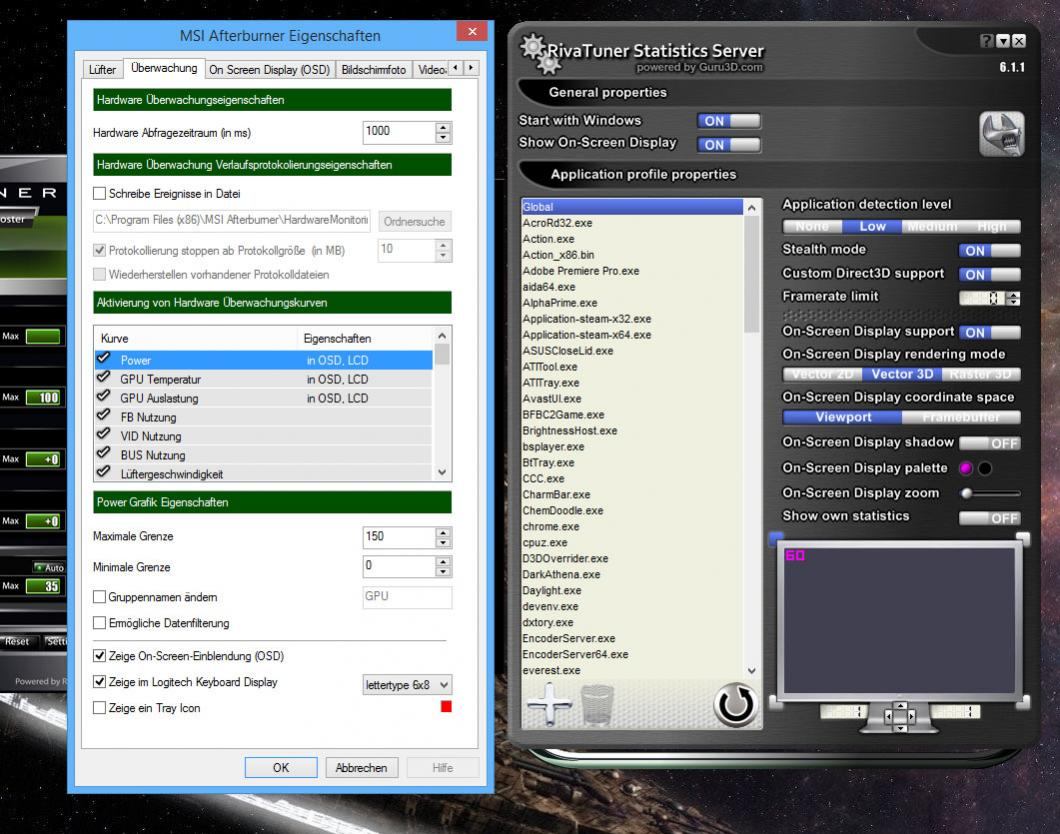Toggle On-Screen Display shadow switch

tap(989, 443)
